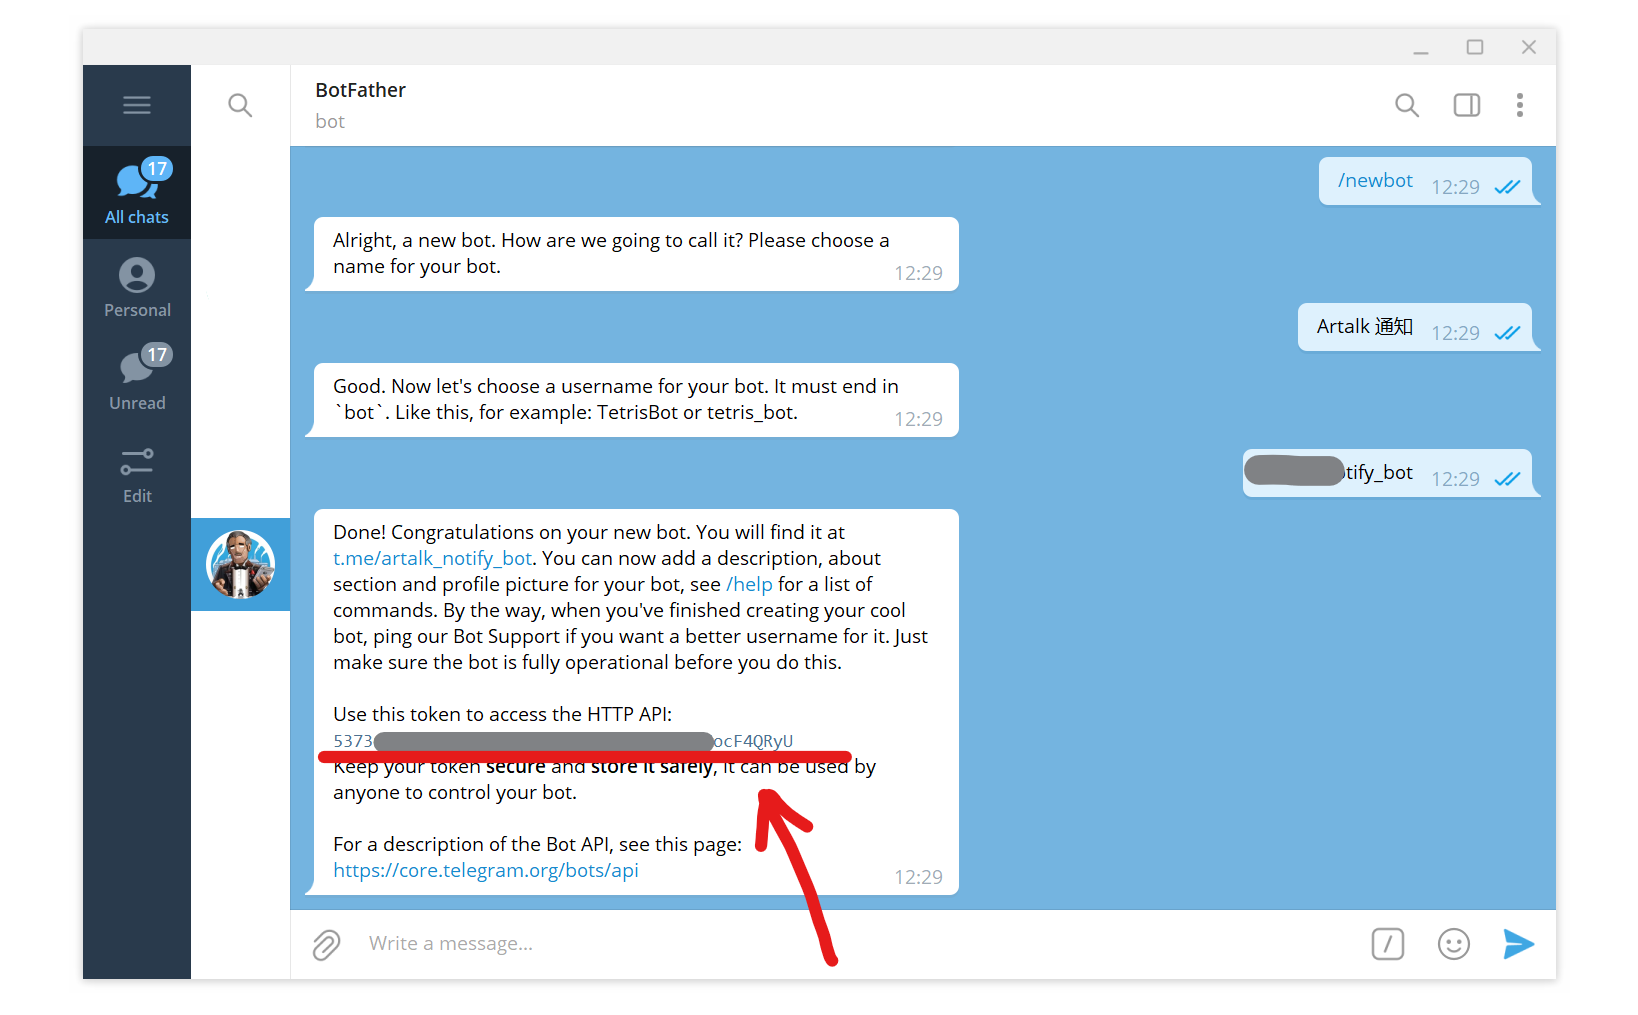Select the BotFather chat avatar
Screen dimensions: 1638x1015
[240, 564]
